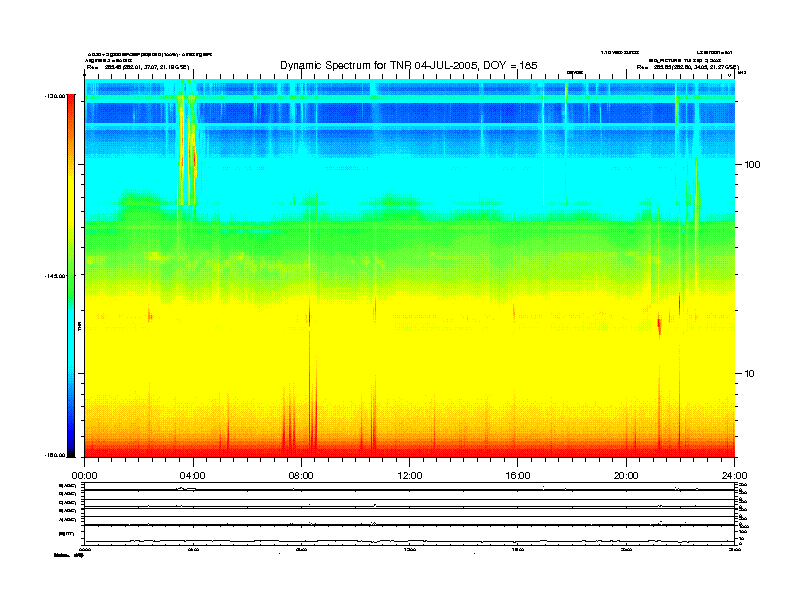Click the "-160.00" color scale label
The width and height of the screenshot is (792, 612).
[55, 455]
